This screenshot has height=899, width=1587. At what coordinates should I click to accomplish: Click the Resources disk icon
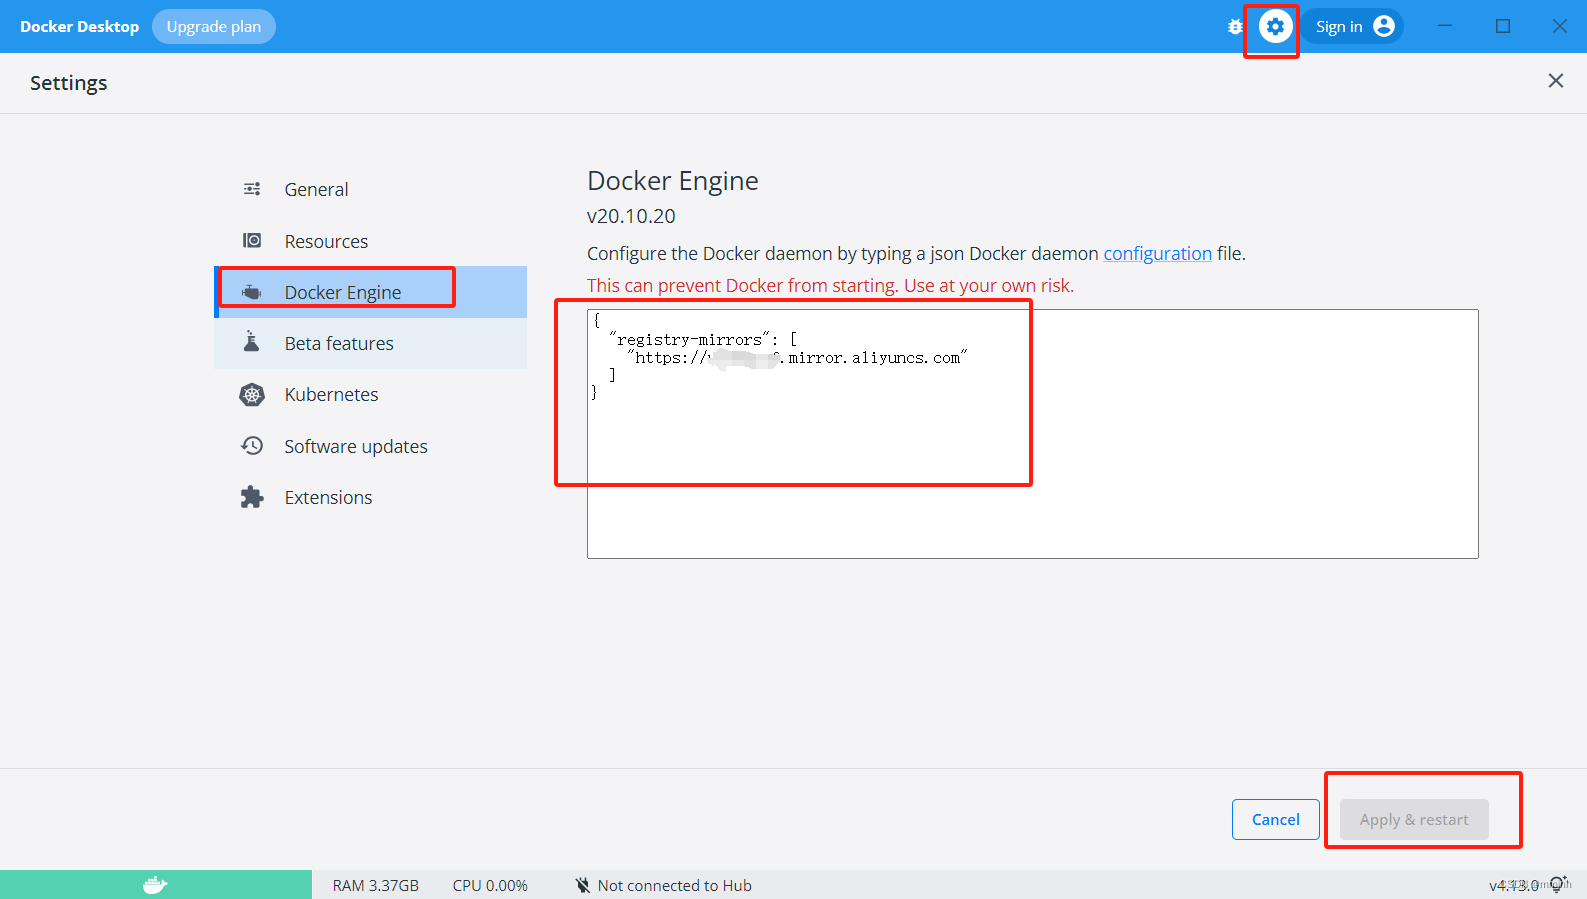[252, 241]
